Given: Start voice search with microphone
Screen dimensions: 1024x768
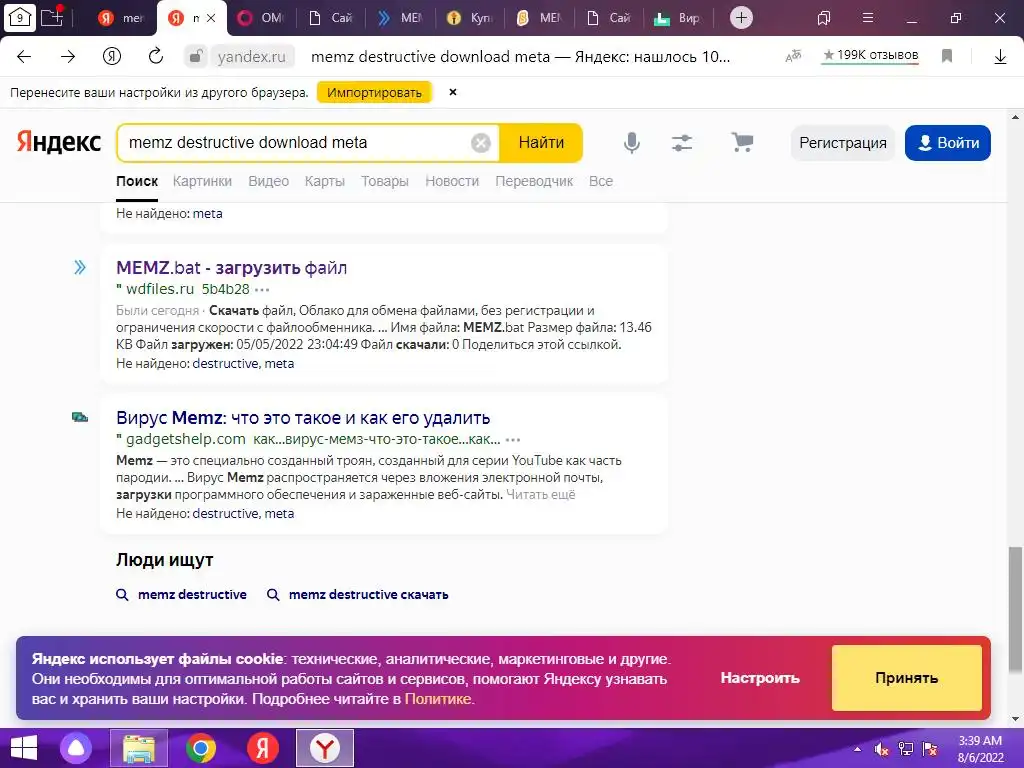Looking at the screenshot, I should coord(632,142).
